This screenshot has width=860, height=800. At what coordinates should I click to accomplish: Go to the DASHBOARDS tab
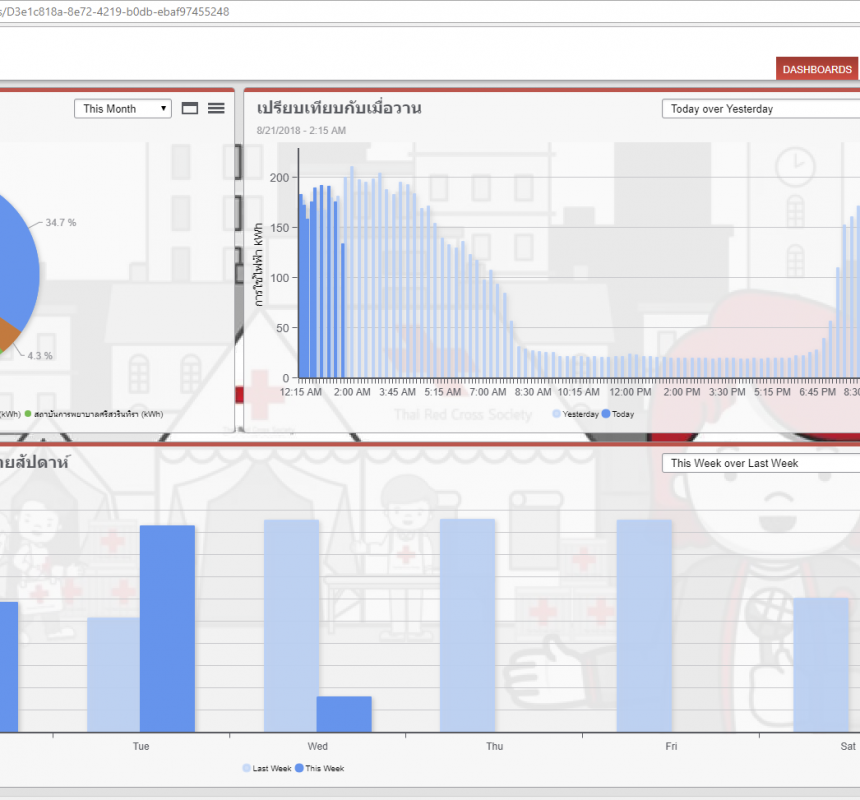point(817,69)
